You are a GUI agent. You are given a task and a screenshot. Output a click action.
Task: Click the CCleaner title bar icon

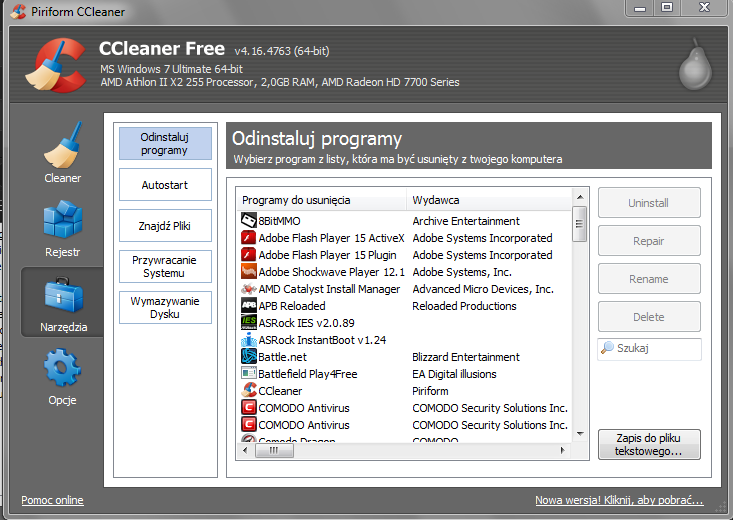(x=18, y=11)
